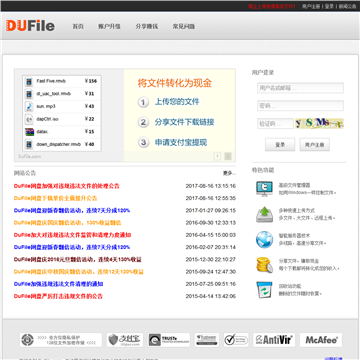
Task: Click 更多 link beside announcements heading
Action: (229, 173)
